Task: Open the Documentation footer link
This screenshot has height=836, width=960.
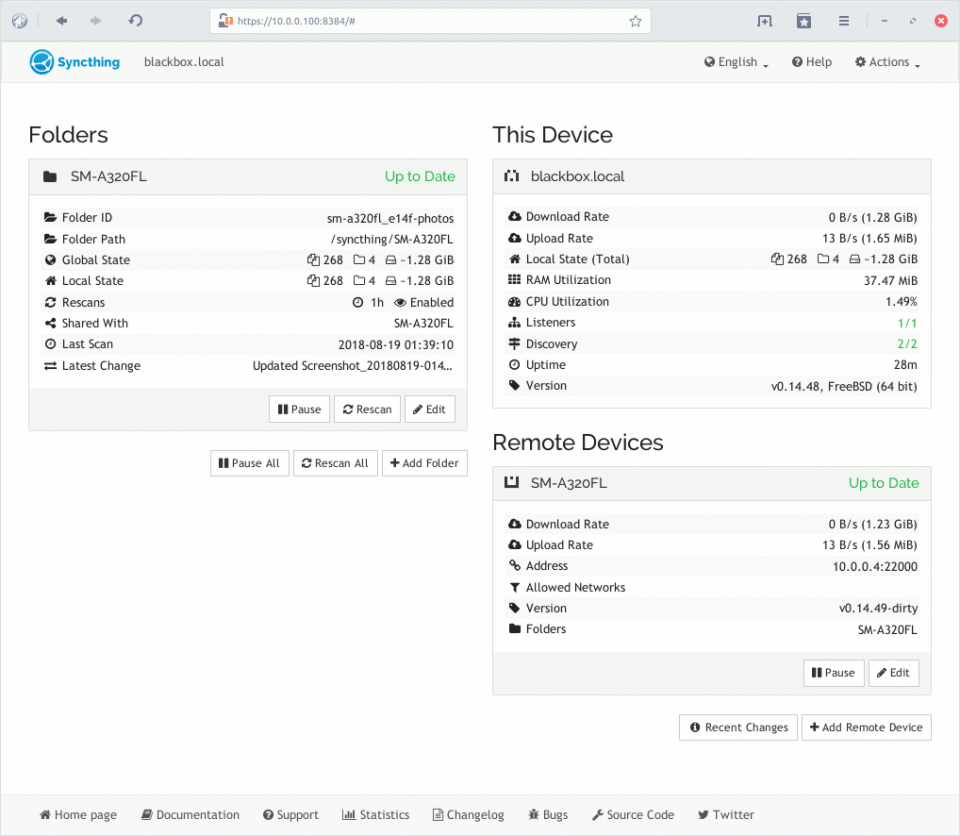Action: (x=190, y=815)
